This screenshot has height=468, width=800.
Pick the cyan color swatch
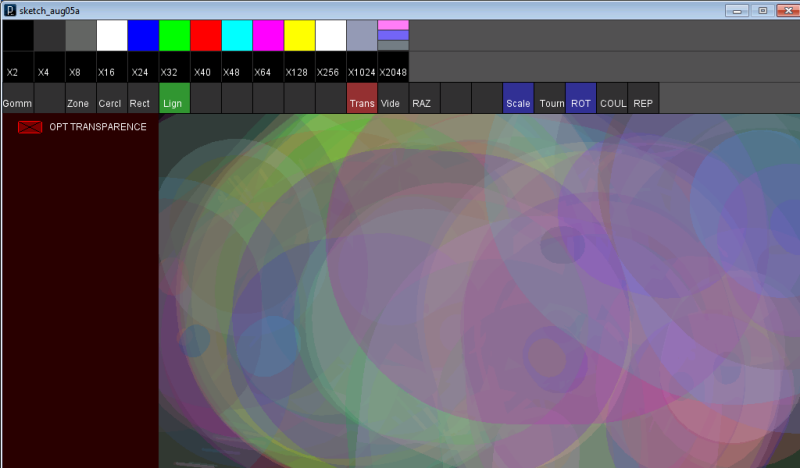(237, 36)
